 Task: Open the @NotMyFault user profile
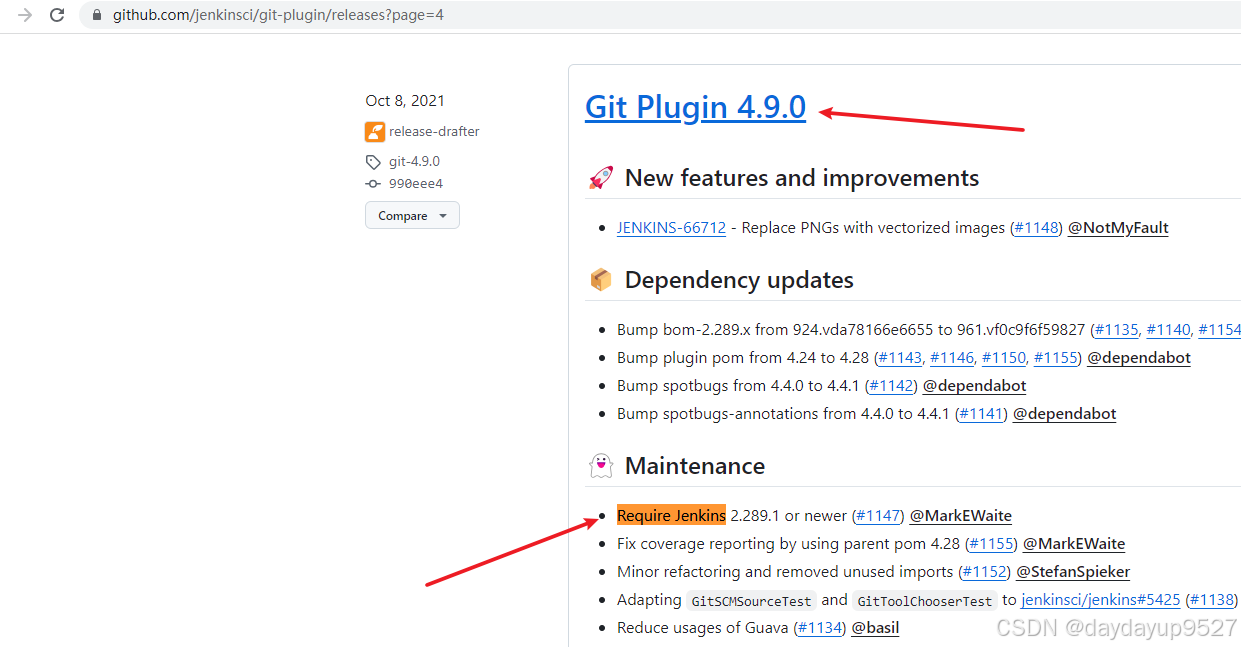(x=1118, y=228)
